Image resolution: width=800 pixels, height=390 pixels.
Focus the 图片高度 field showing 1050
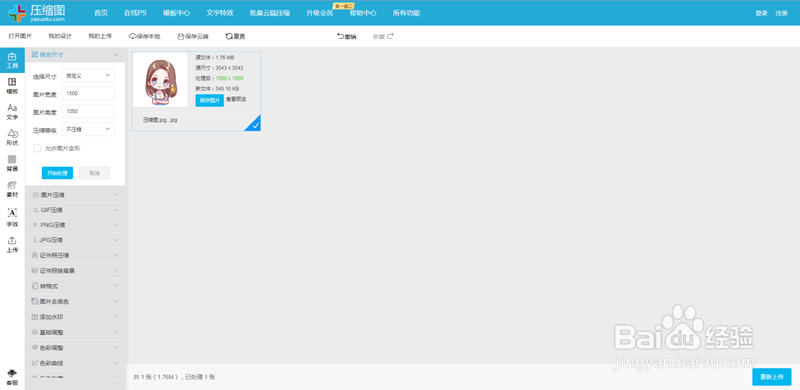(88, 111)
